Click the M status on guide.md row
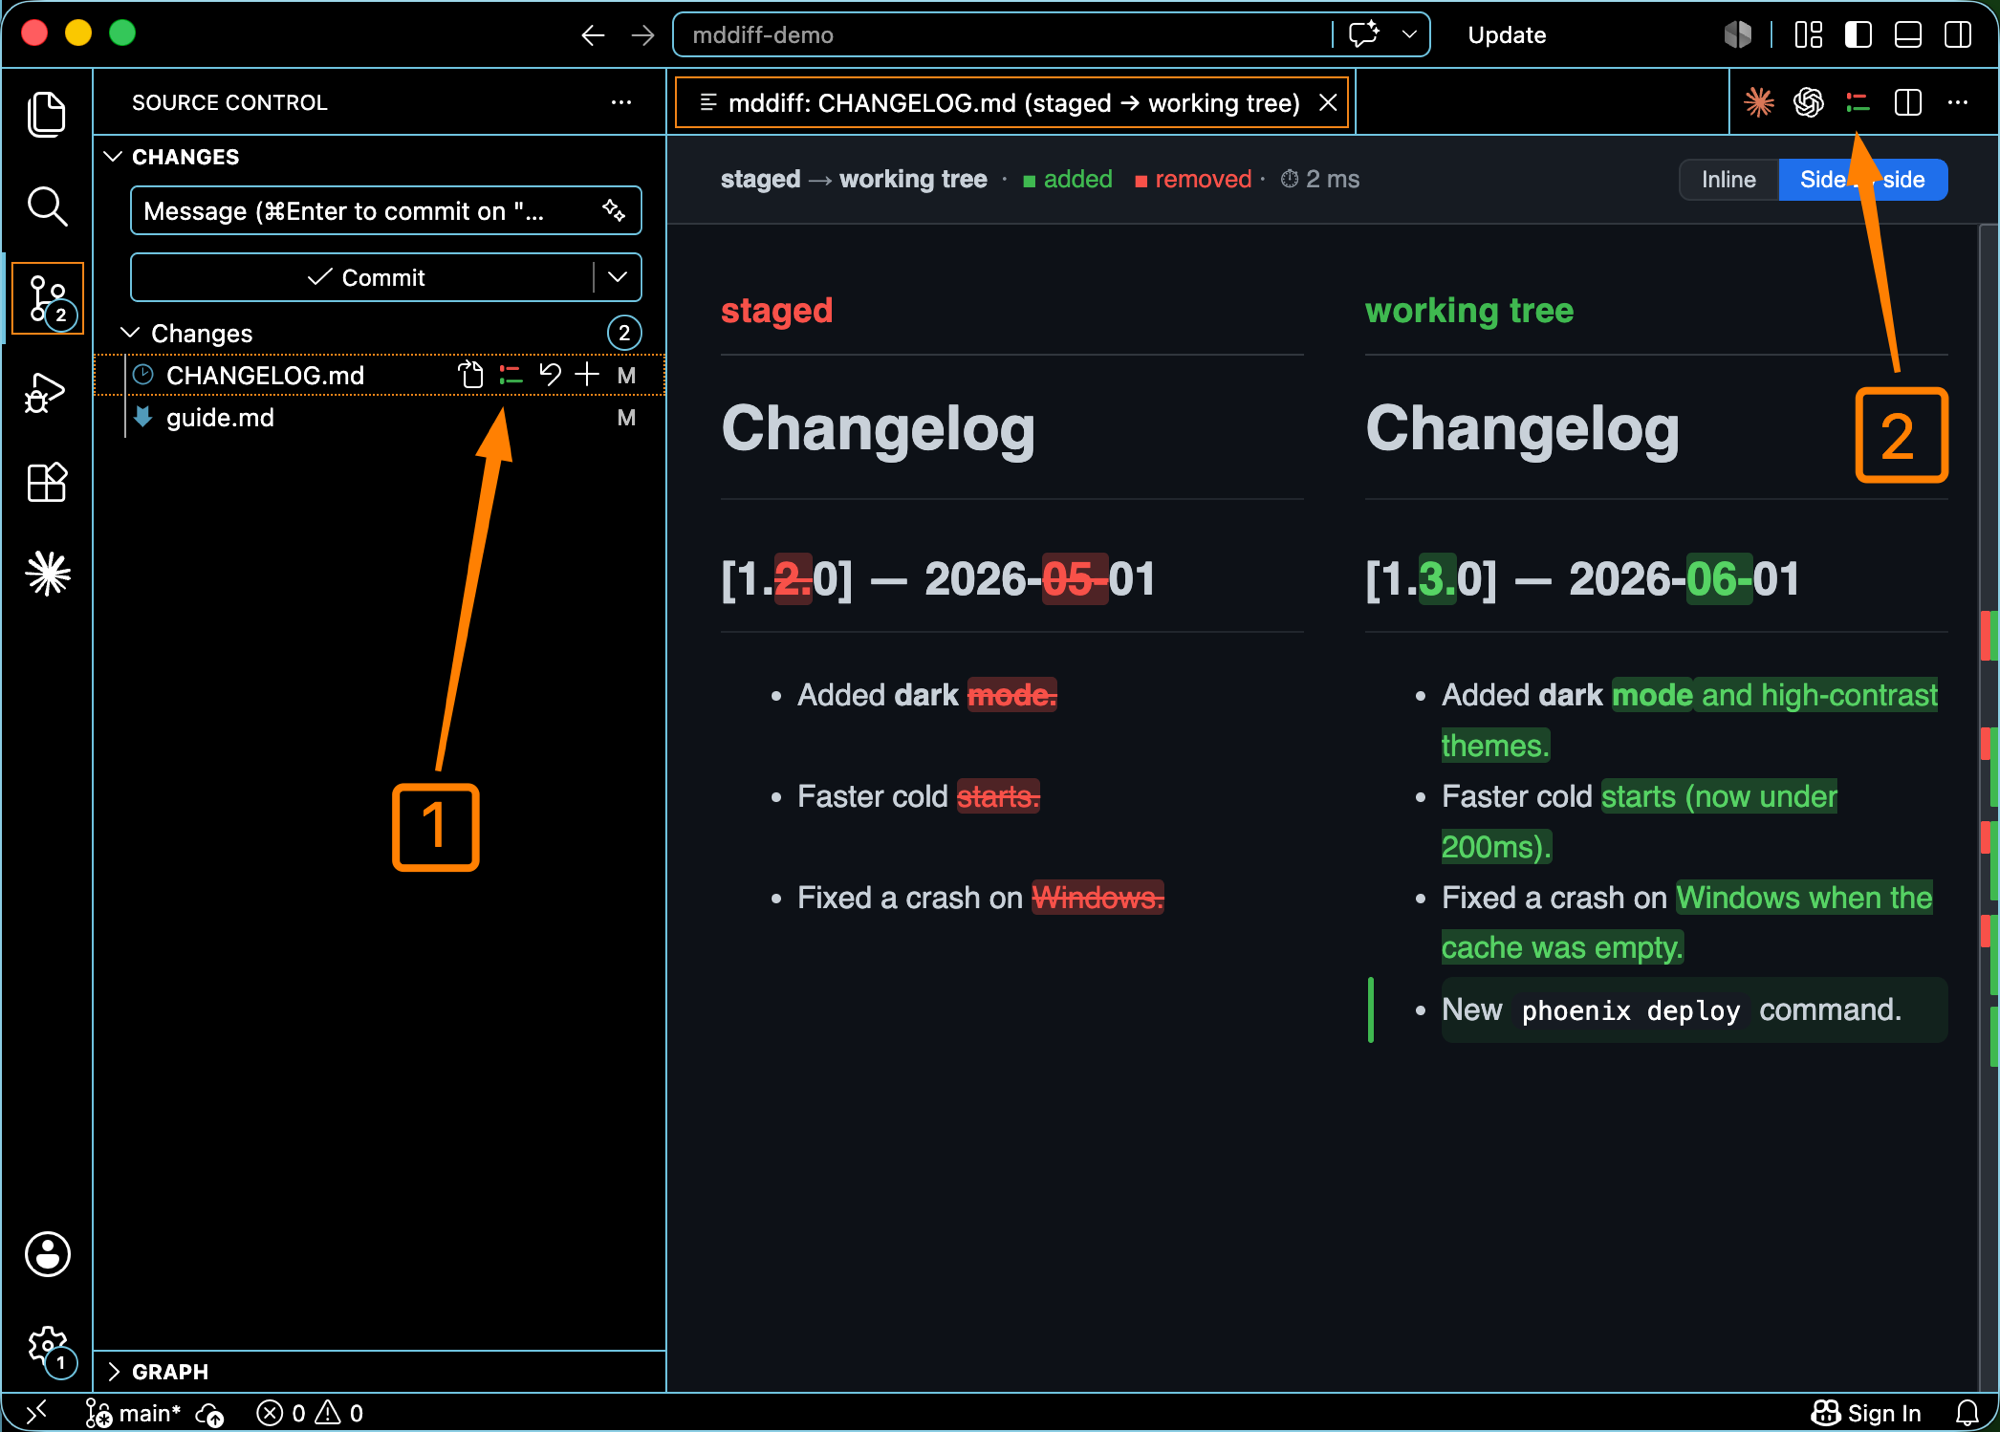The width and height of the screenshot is (2000, 1432). click(x=626, y=418)
